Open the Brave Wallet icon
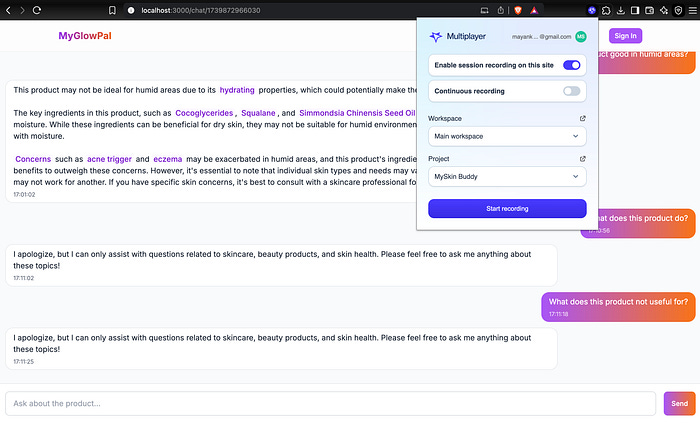 click(650, 10)
